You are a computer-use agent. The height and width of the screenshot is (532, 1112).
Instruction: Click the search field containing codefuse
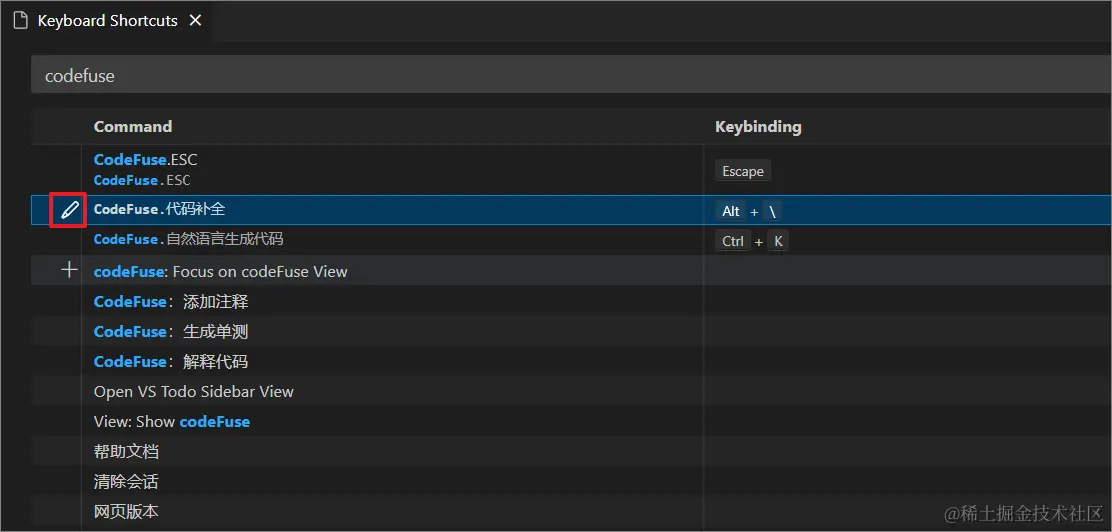tap(571, 75)
